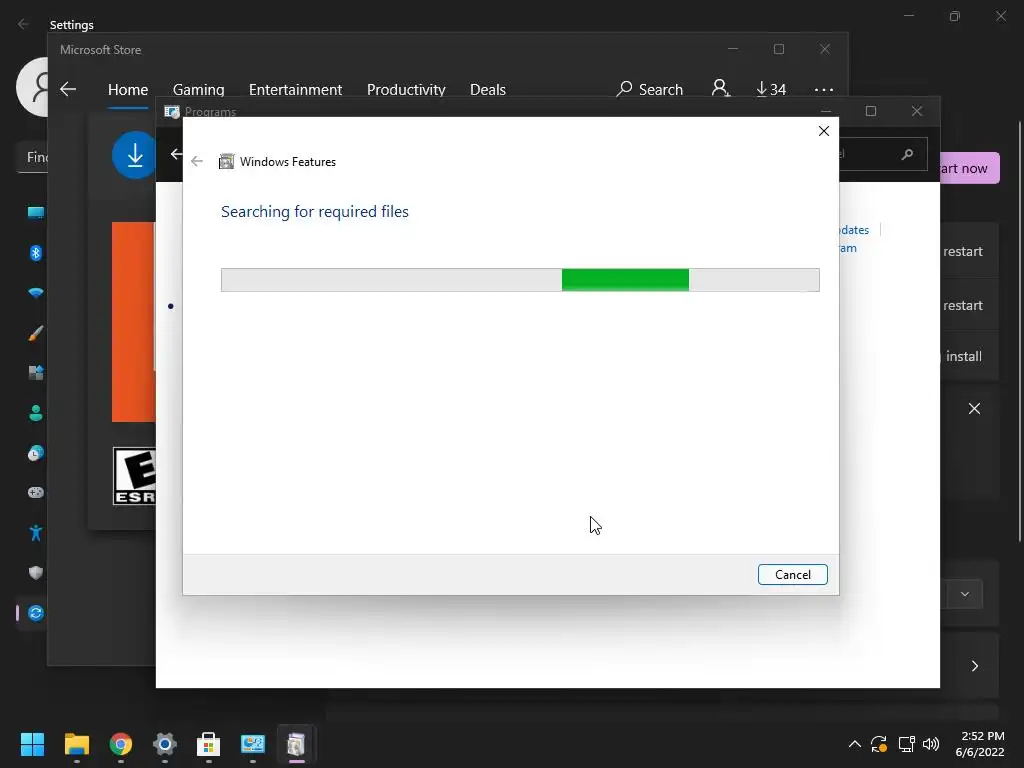The height and width of the screenshot is (768, 1024).
Task: Click the install button in Settings updates
Action: (x=963, y=356)
